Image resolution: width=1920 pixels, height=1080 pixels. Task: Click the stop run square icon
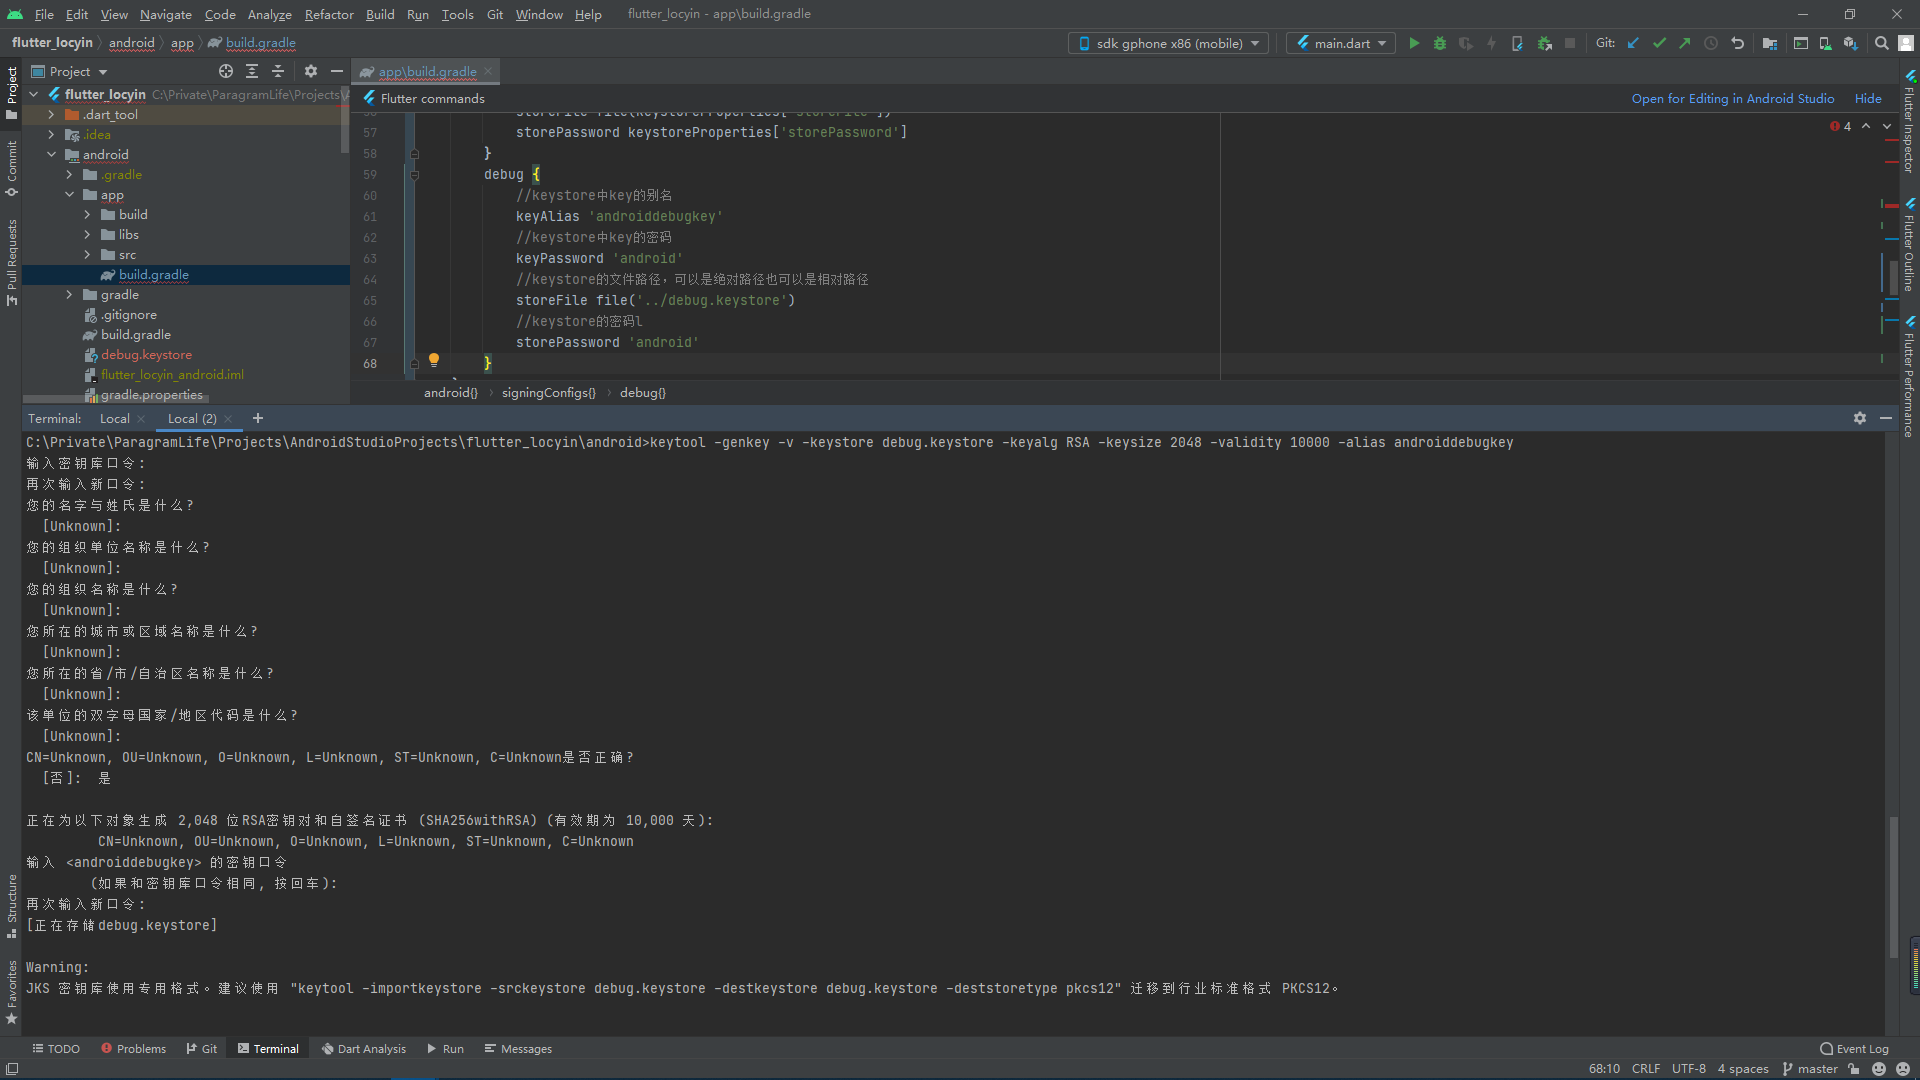click(x=1570, y=43)
